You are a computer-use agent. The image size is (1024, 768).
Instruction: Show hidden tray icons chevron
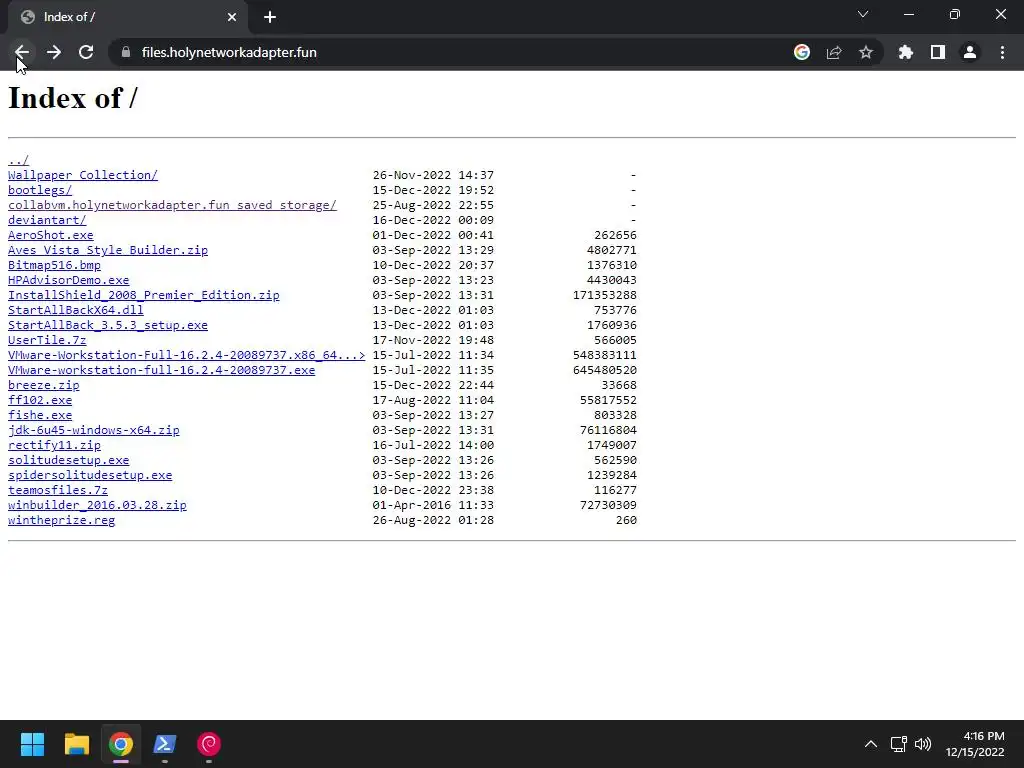(x=871, y=744)
